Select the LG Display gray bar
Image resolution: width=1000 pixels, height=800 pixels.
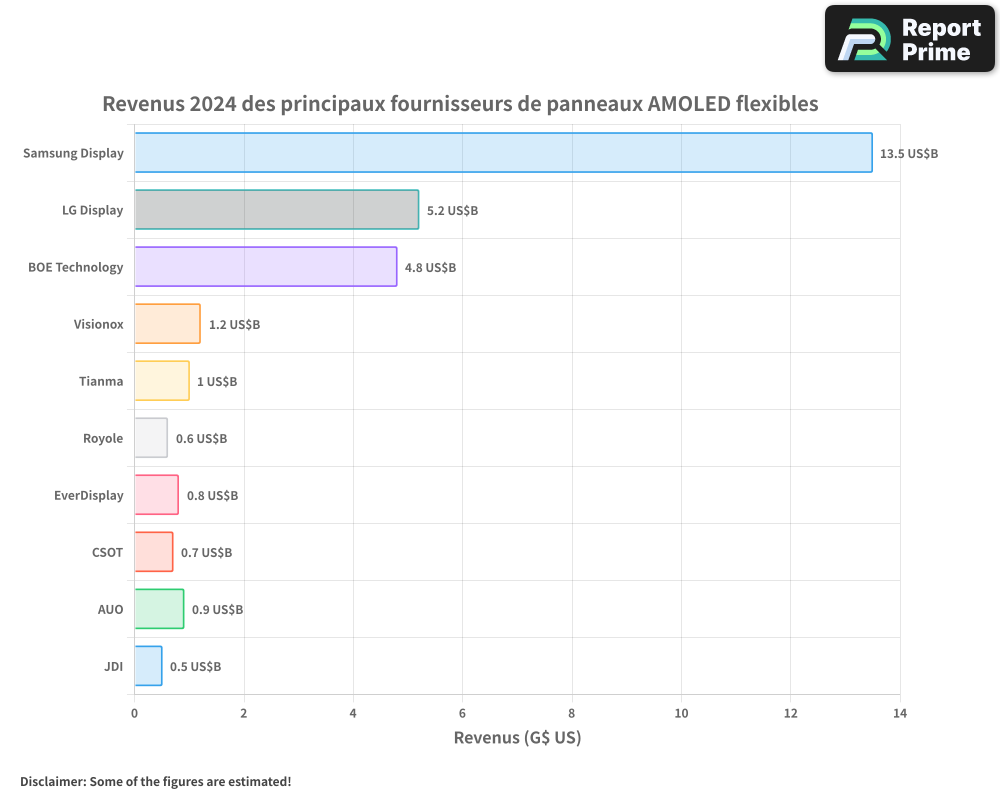[276, 210]
